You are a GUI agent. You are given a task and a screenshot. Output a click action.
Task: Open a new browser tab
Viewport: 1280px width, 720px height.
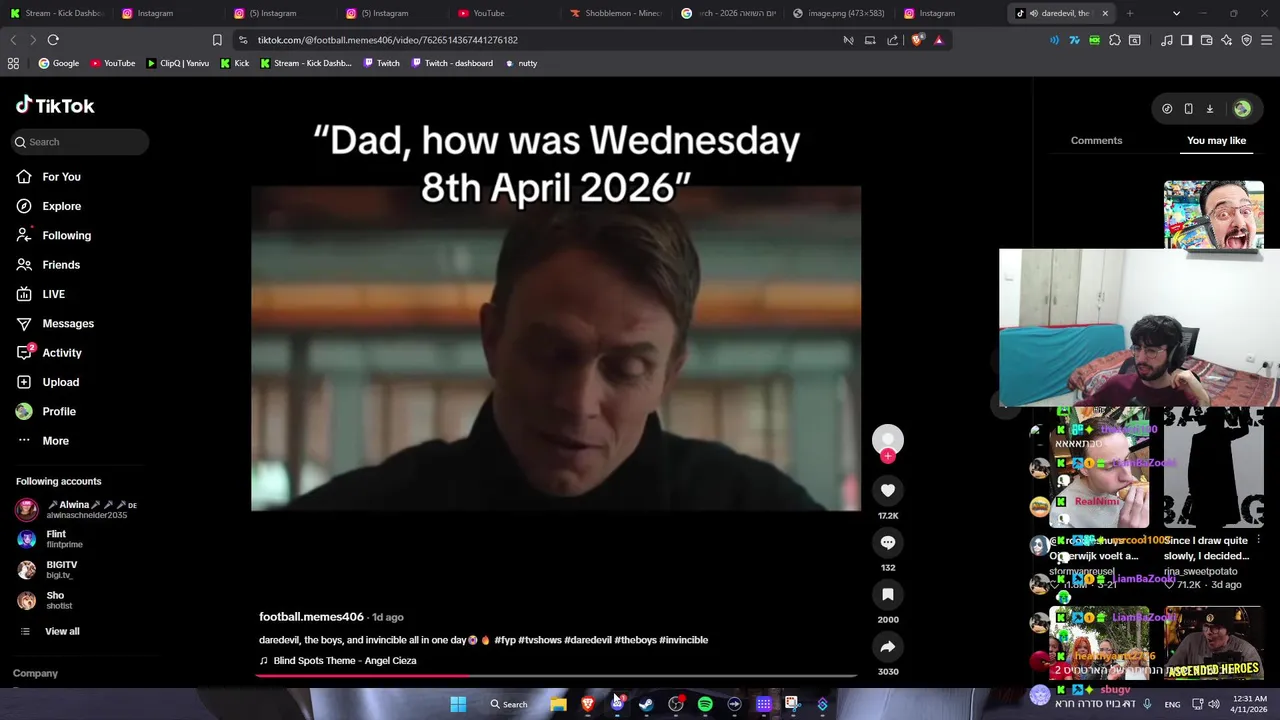tap(1129, 13)
